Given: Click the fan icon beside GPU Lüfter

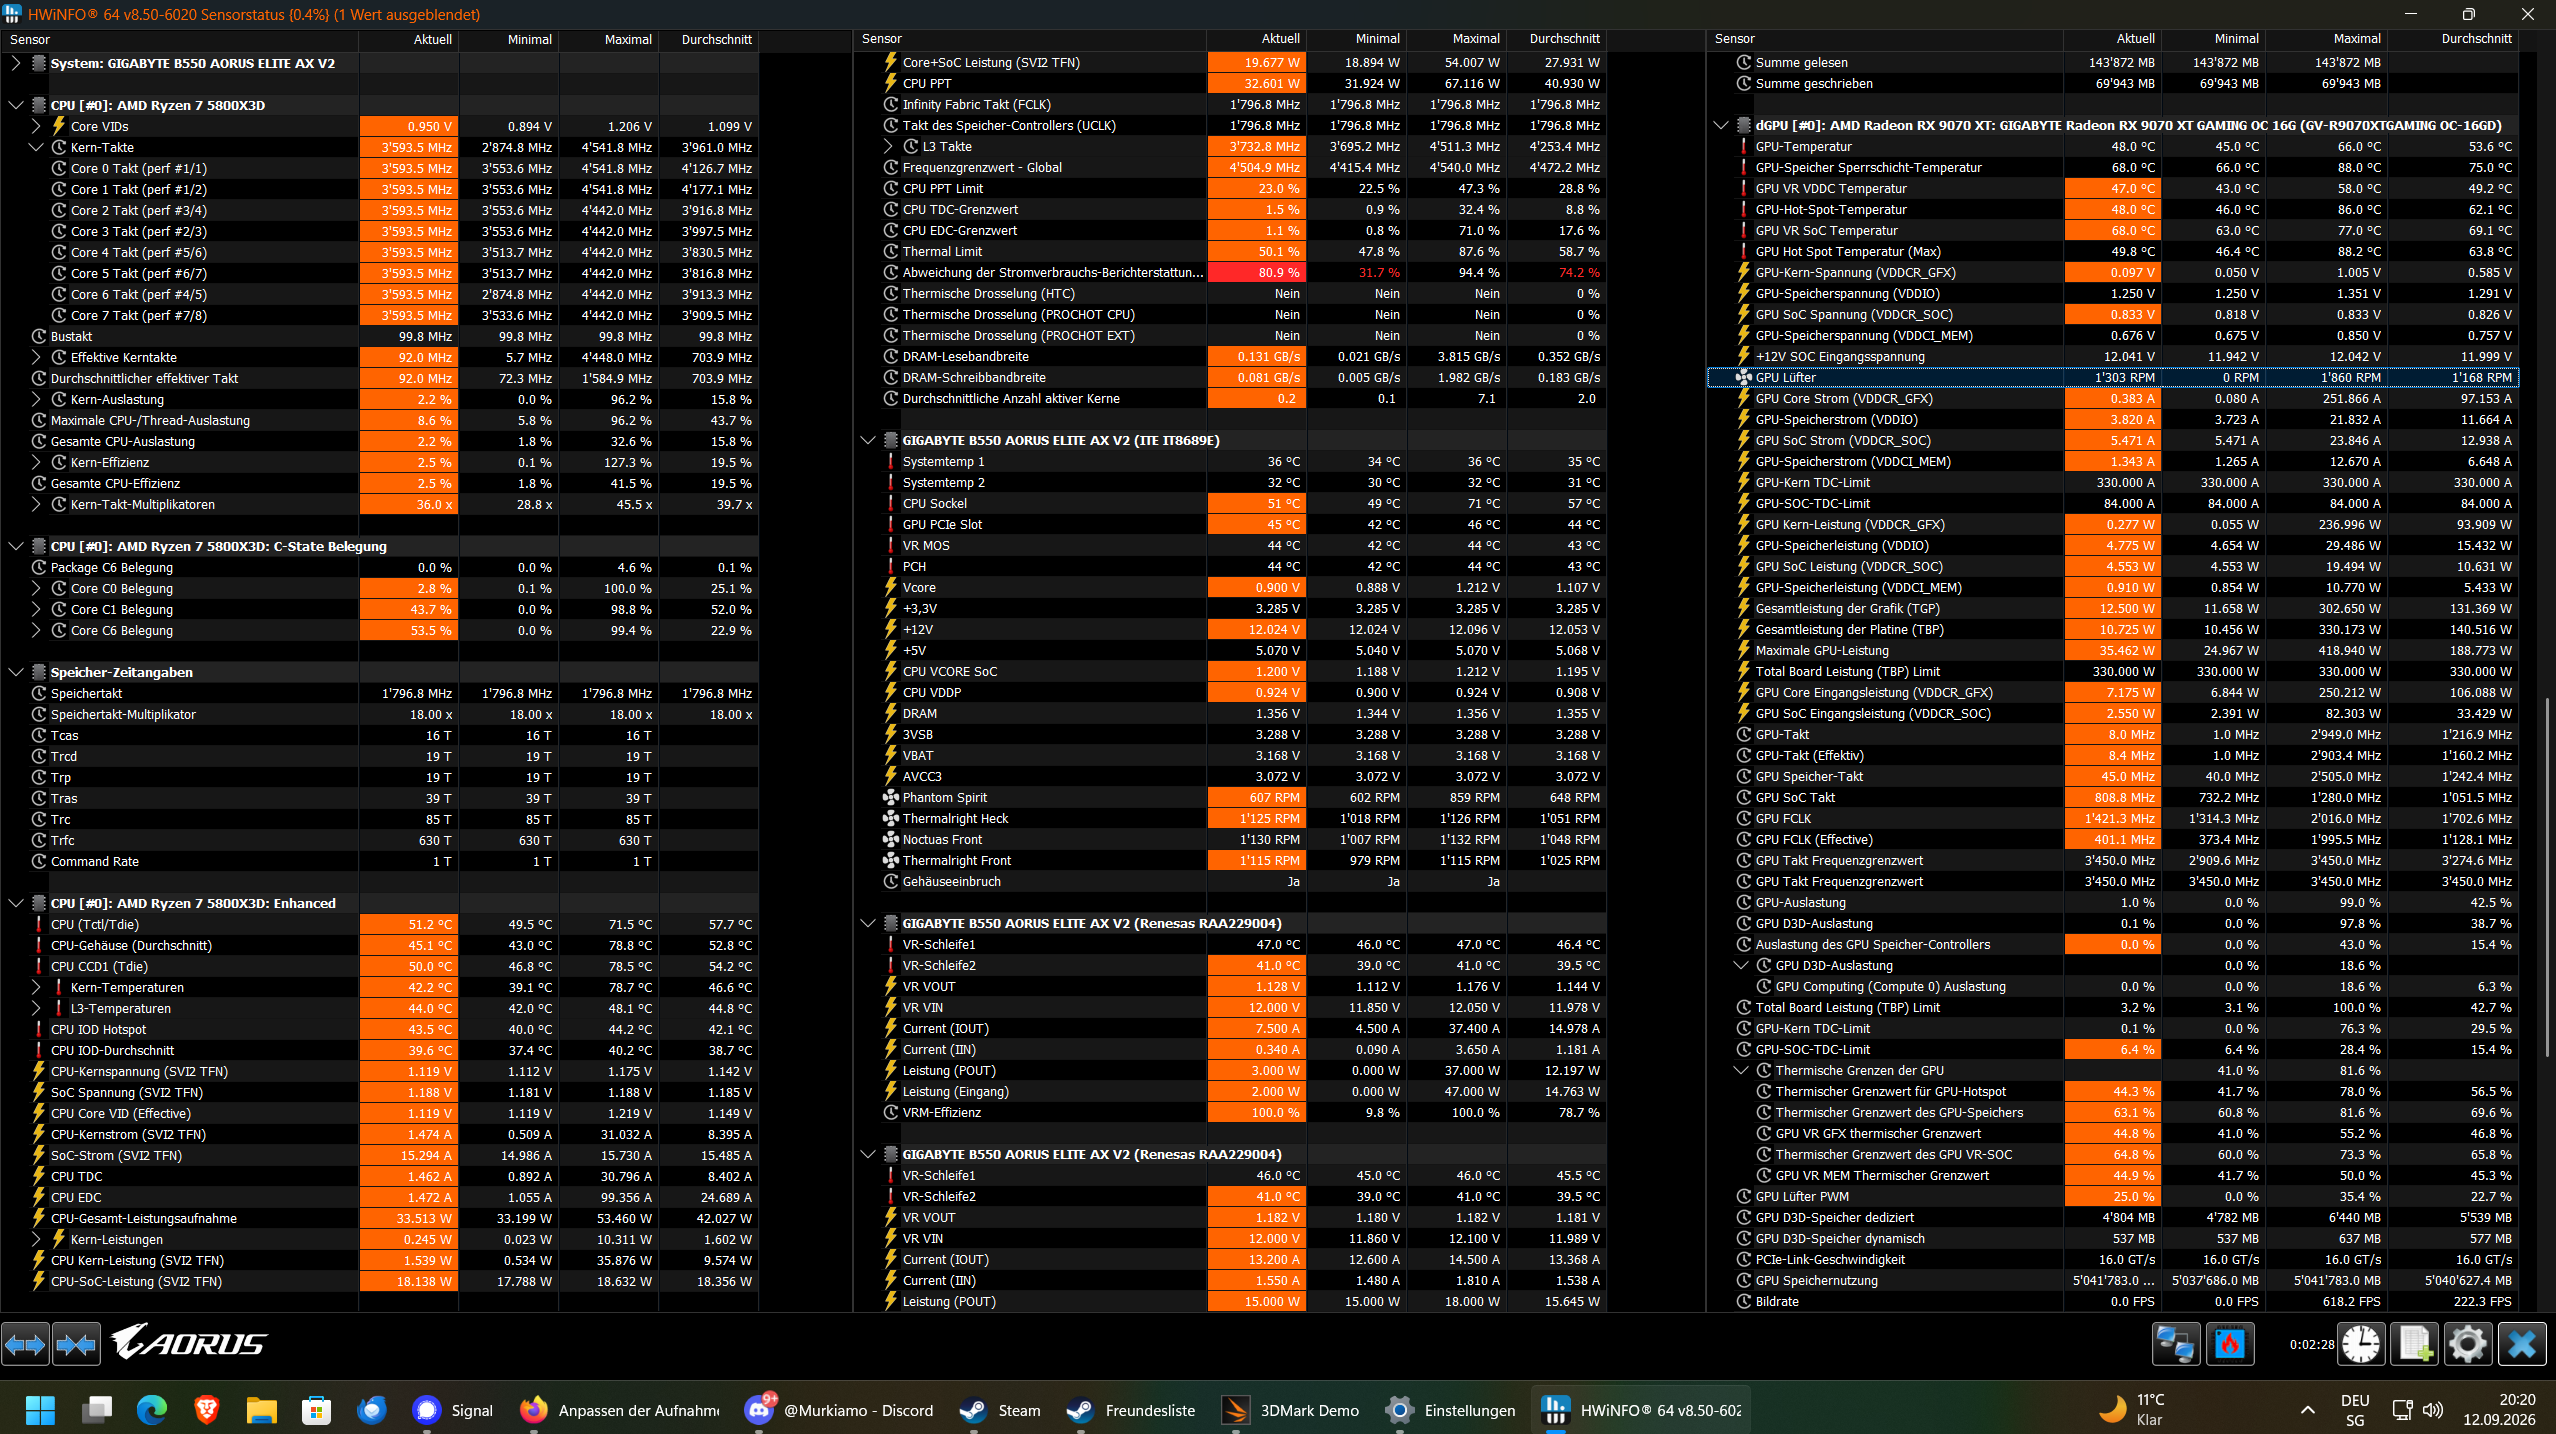Looking at the screenshot, I should click(1743, 378).
